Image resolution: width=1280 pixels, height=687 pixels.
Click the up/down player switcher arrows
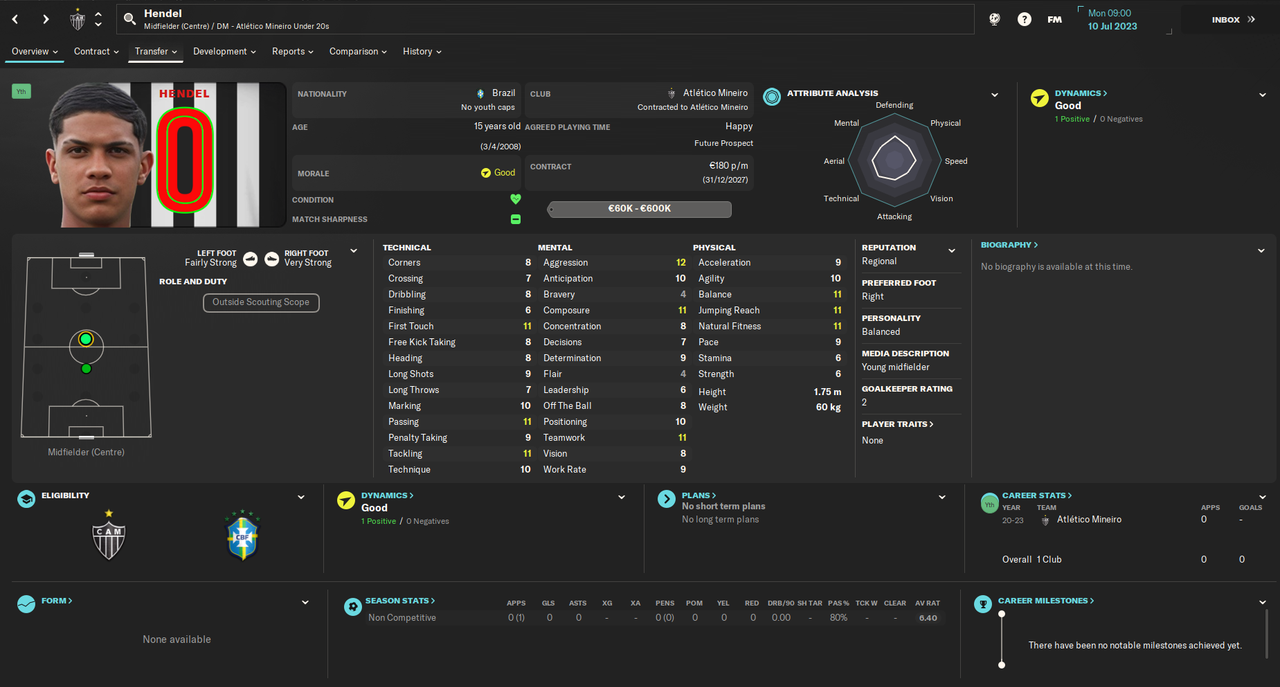[x=98, y=19]
